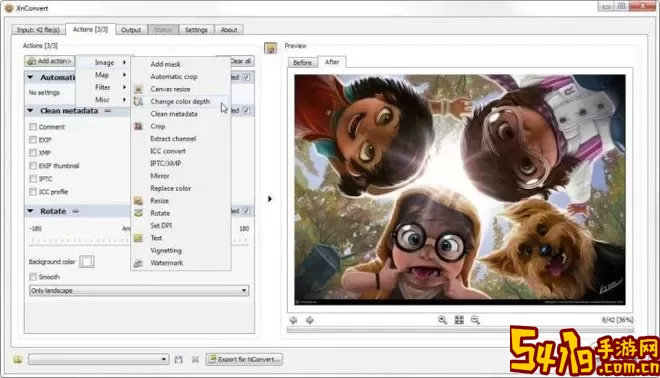
Task: Click the Clear all button
Action: [x=241, y=61]
